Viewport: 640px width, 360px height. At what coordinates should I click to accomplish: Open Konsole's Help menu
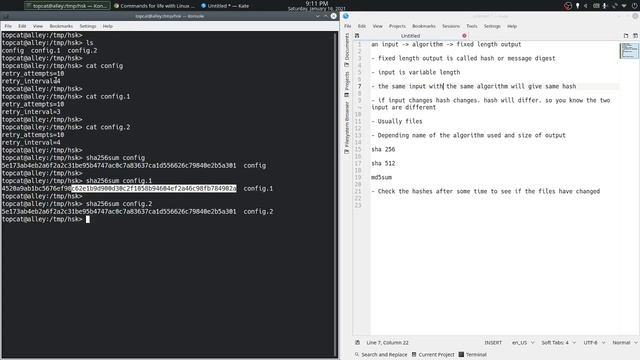coord(107,26)
